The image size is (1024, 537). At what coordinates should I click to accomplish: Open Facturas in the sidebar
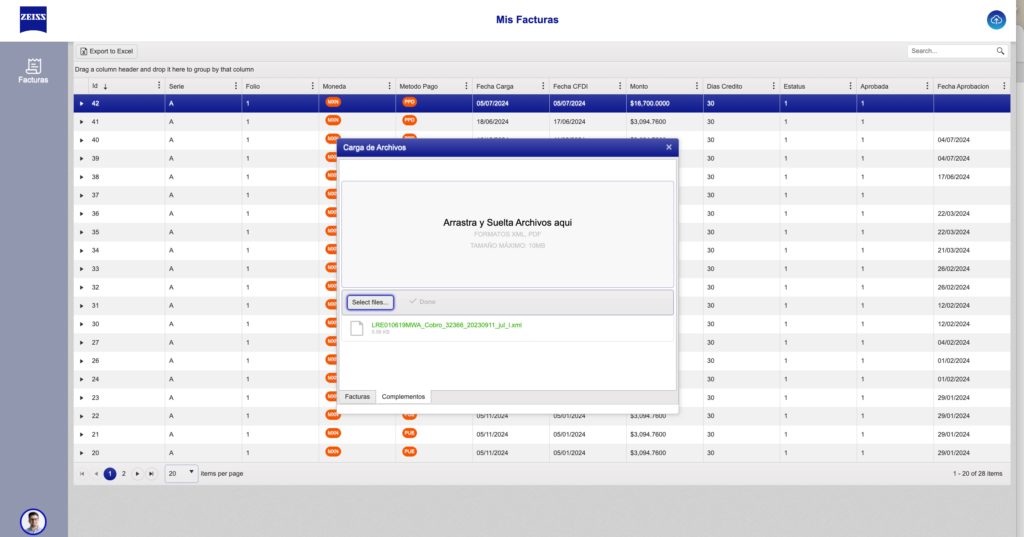[x=33, y=71]
